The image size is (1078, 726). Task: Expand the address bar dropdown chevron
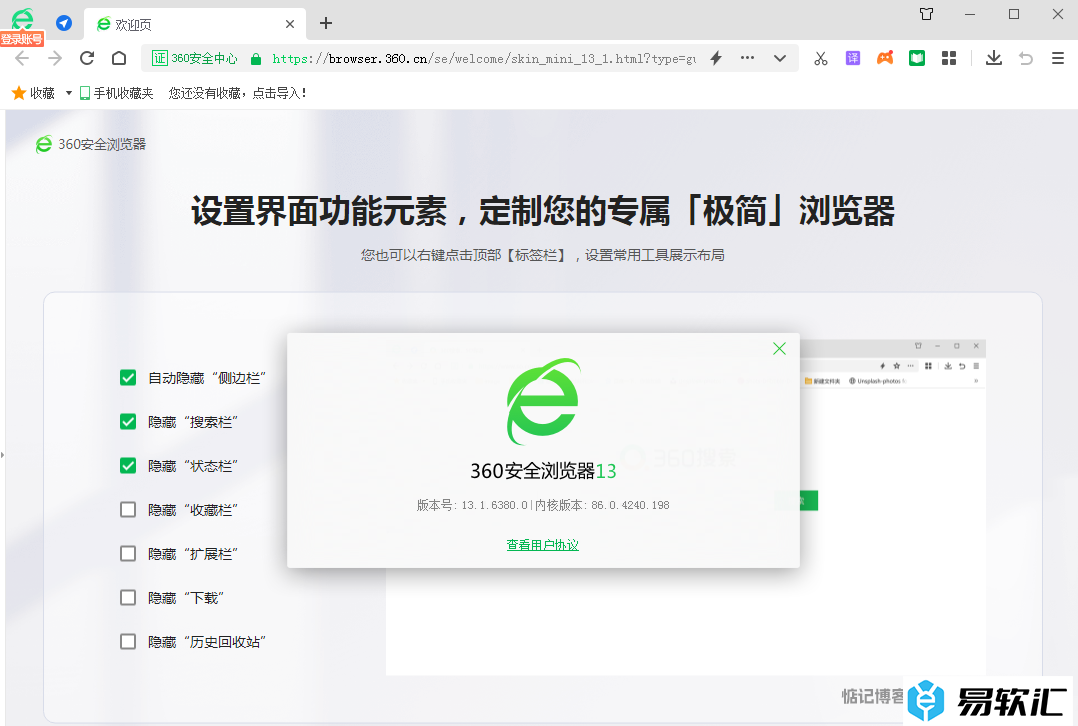click(x=780, y=58)
